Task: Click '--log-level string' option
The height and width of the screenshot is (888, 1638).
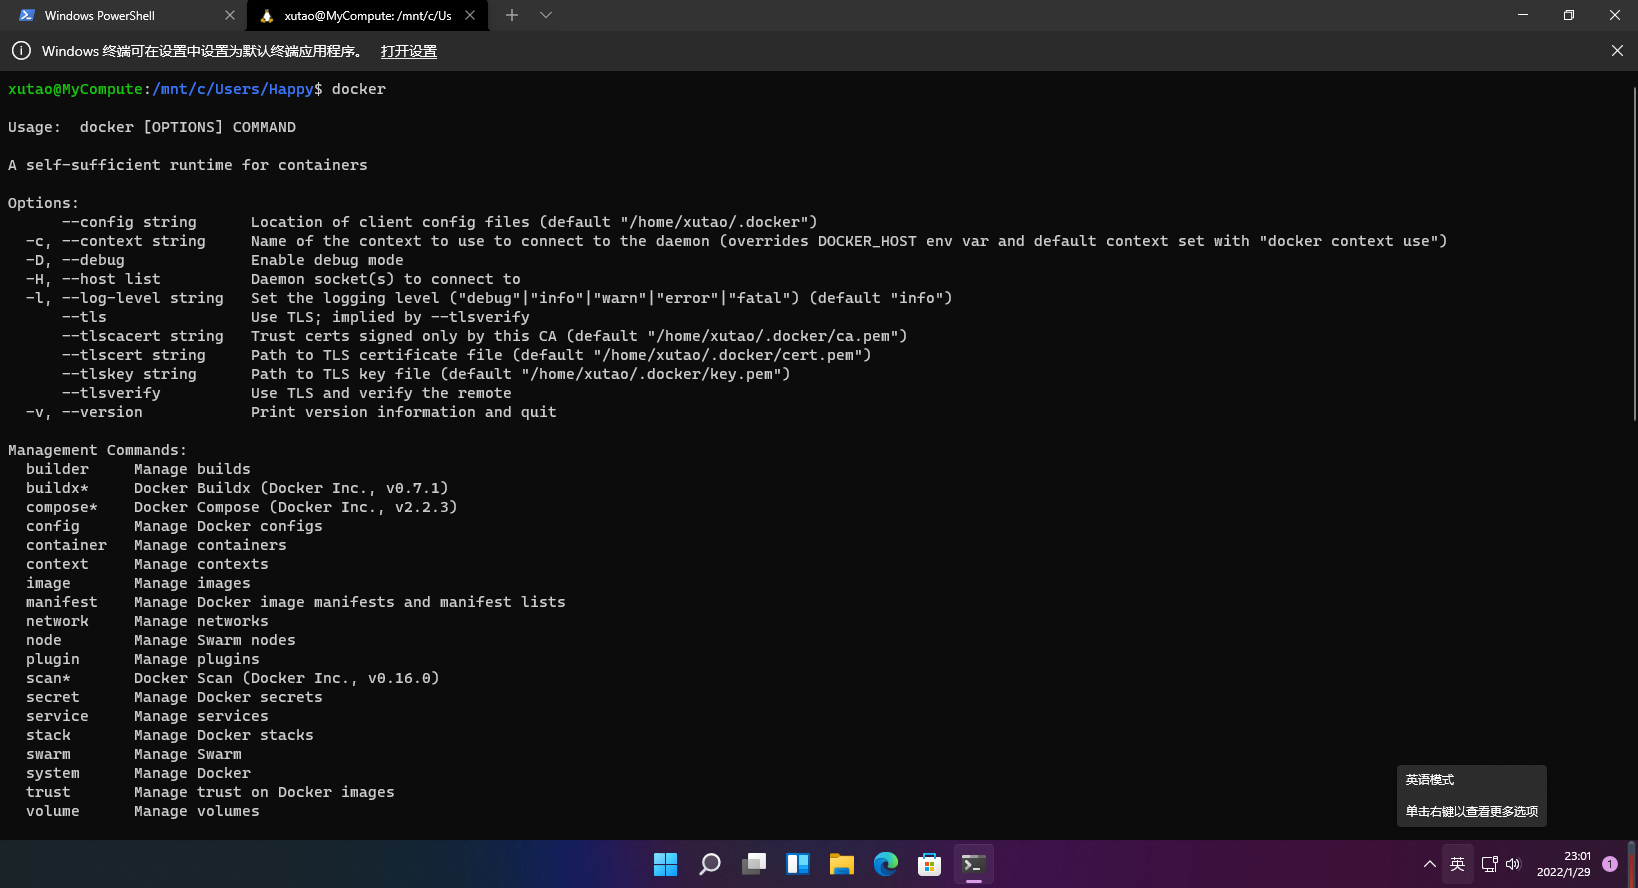Action: coord(143,298)
